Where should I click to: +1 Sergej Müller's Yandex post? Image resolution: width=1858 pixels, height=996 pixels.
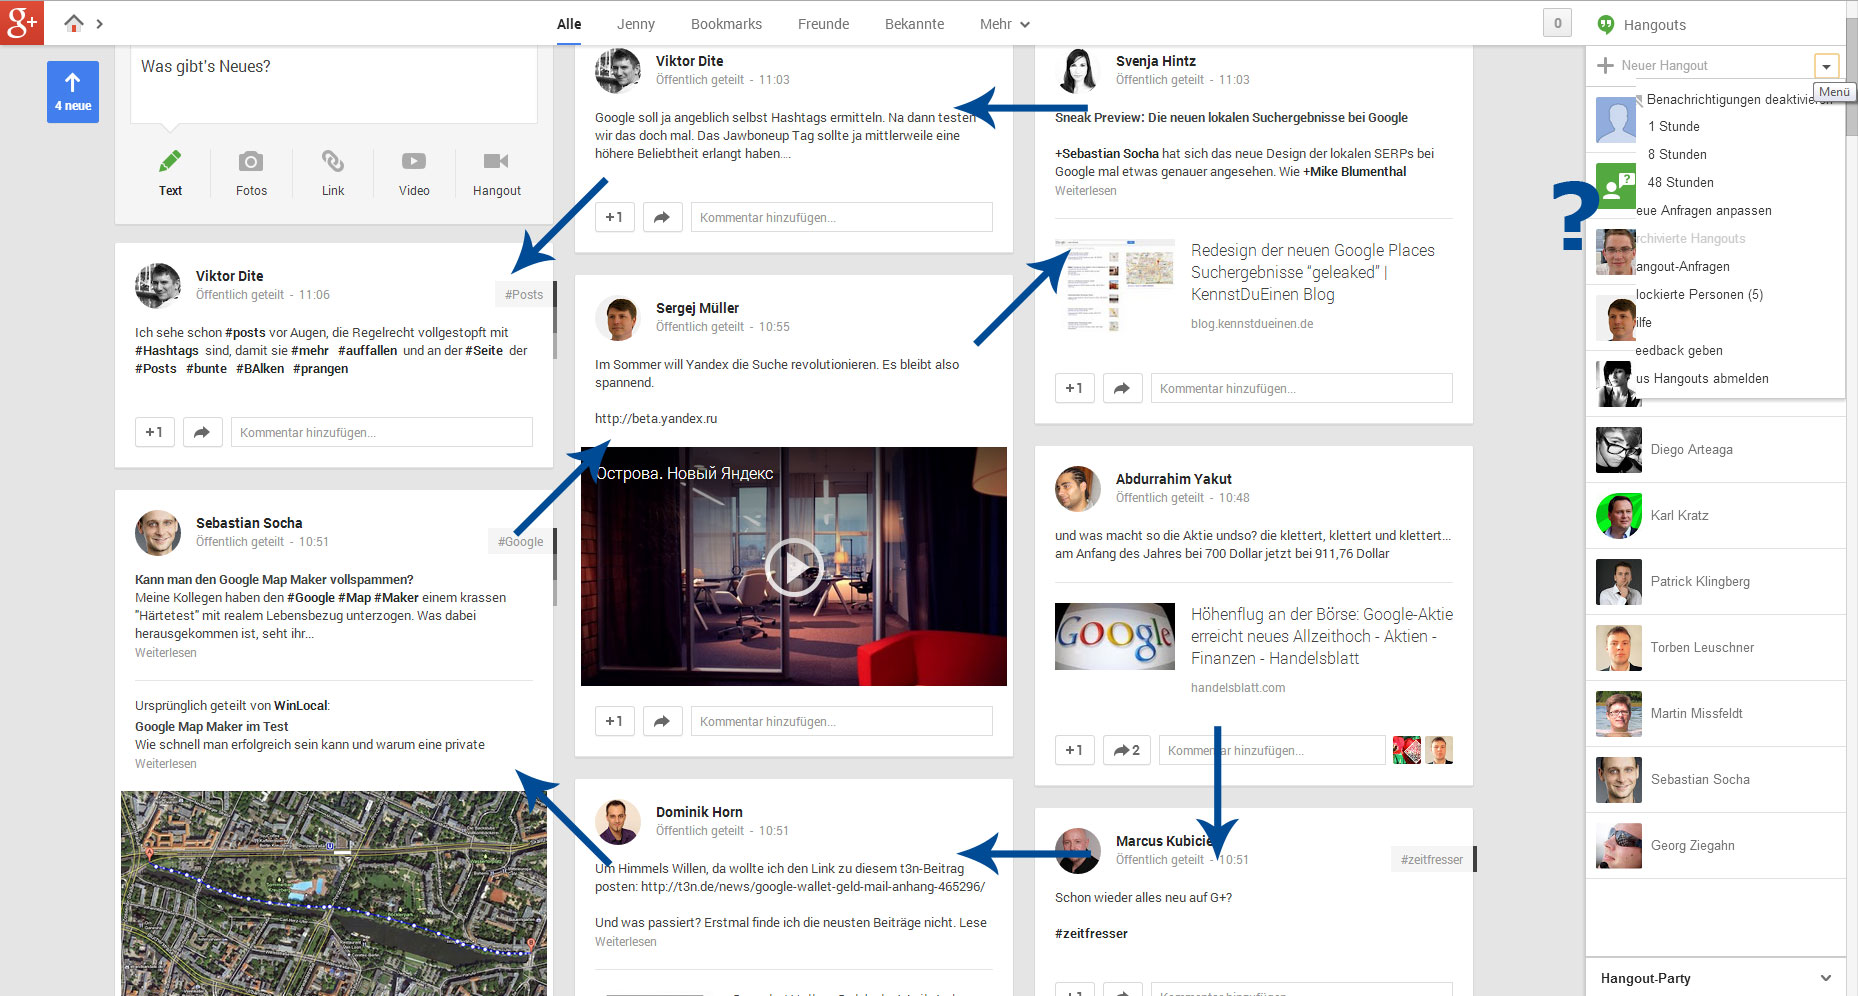point(614,721)
